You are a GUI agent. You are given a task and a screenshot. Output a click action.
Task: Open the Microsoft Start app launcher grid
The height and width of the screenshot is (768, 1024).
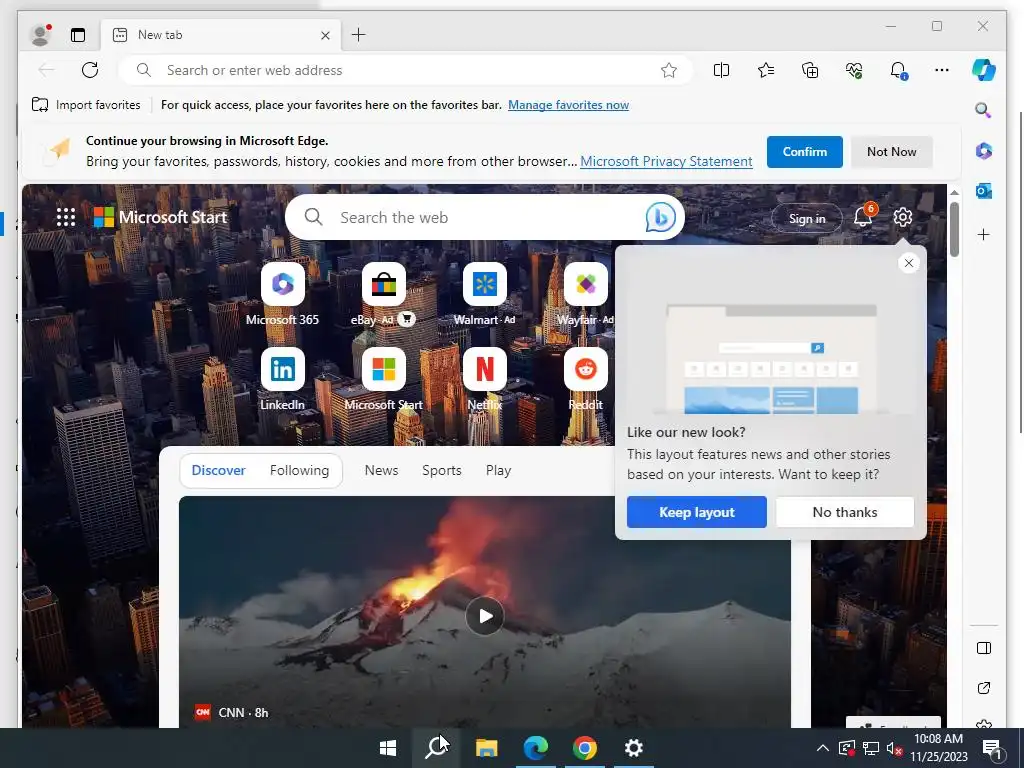click(66, 217)
